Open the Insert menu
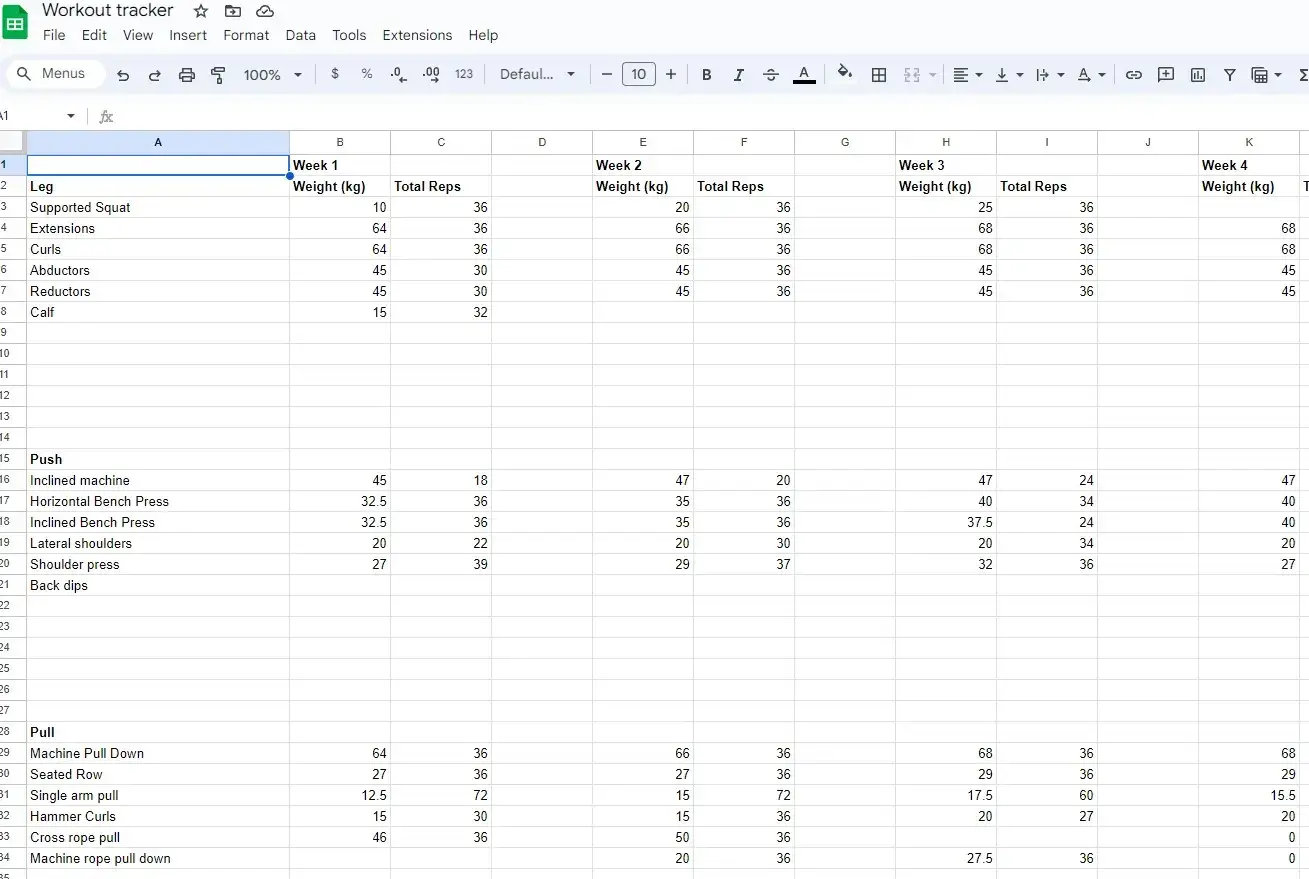Screen dimensions: 1309x879 188,35
